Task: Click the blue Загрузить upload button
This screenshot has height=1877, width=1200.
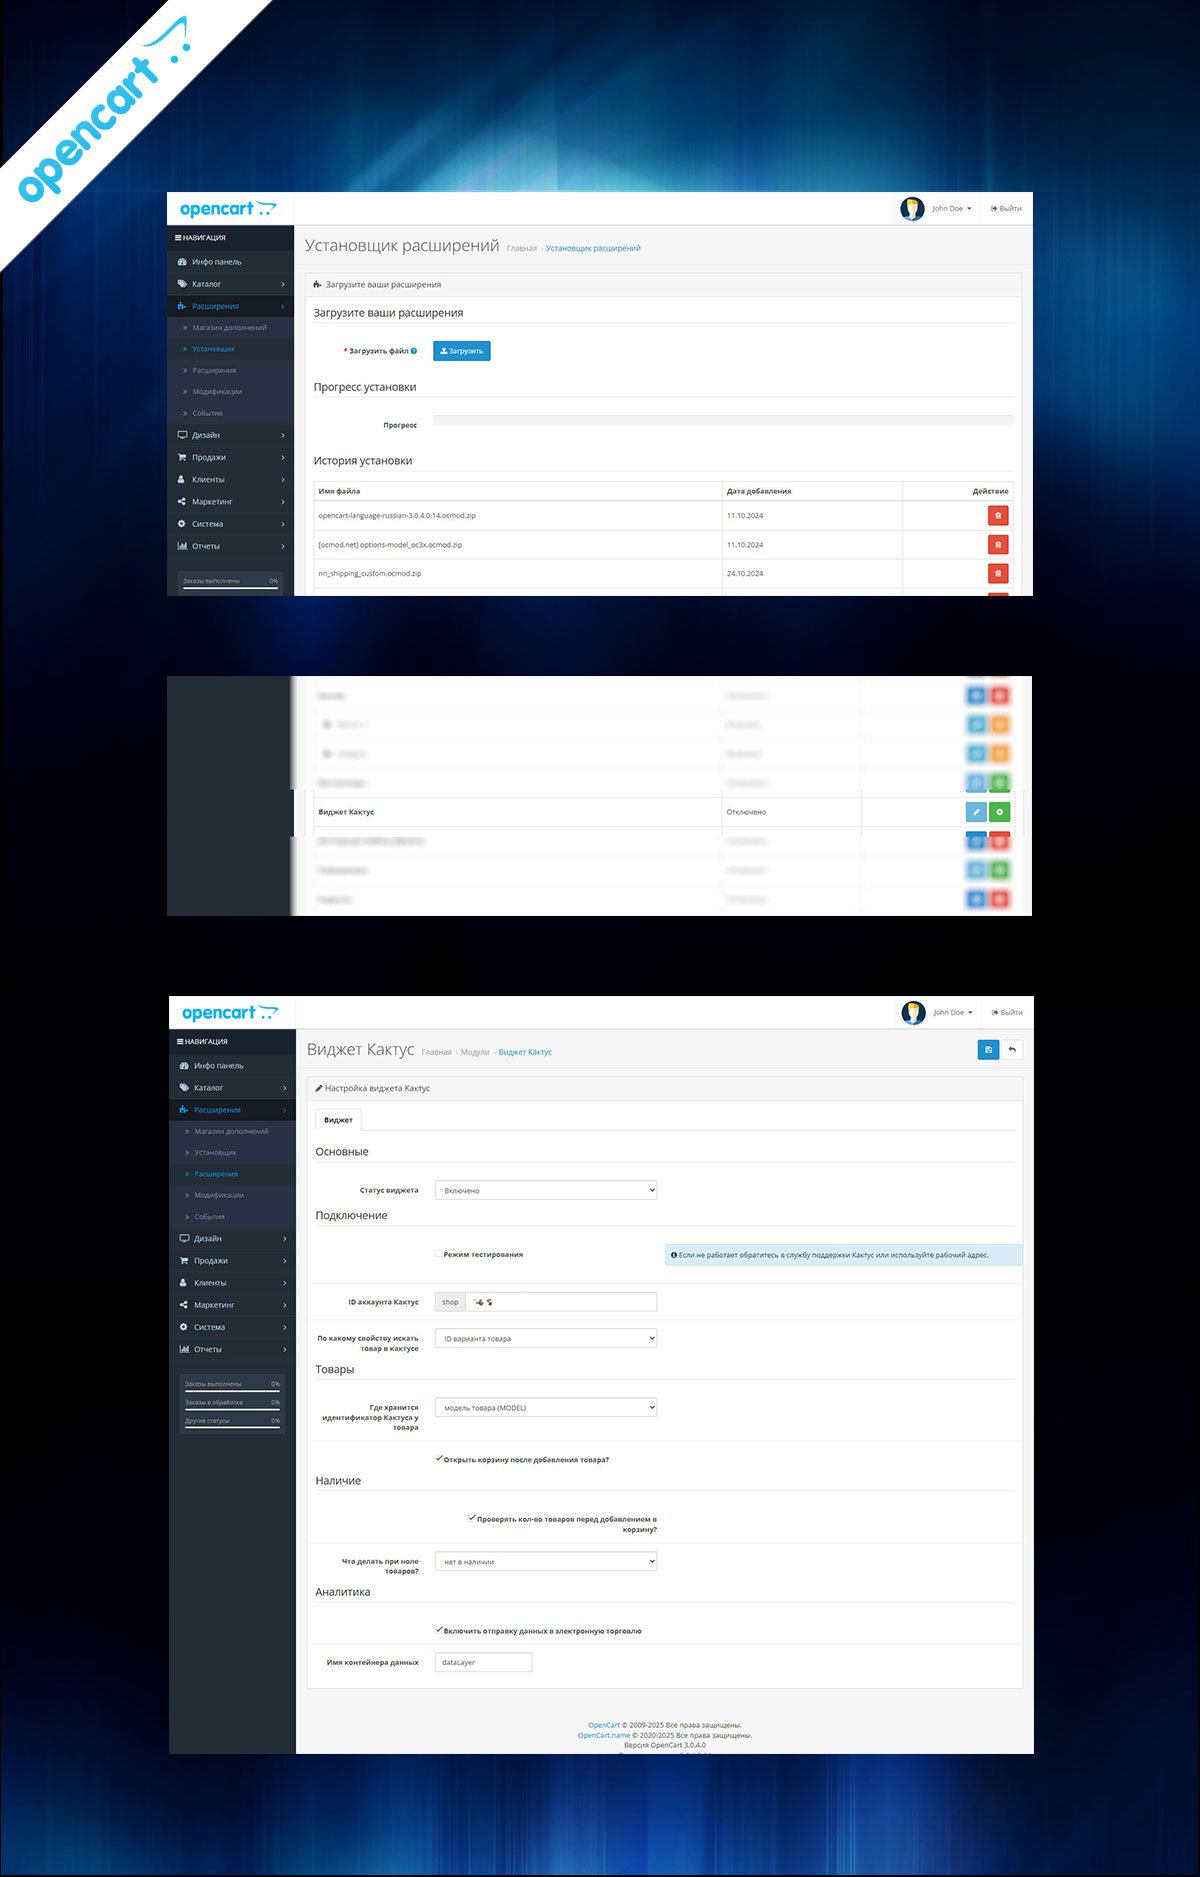Action: 462,351
